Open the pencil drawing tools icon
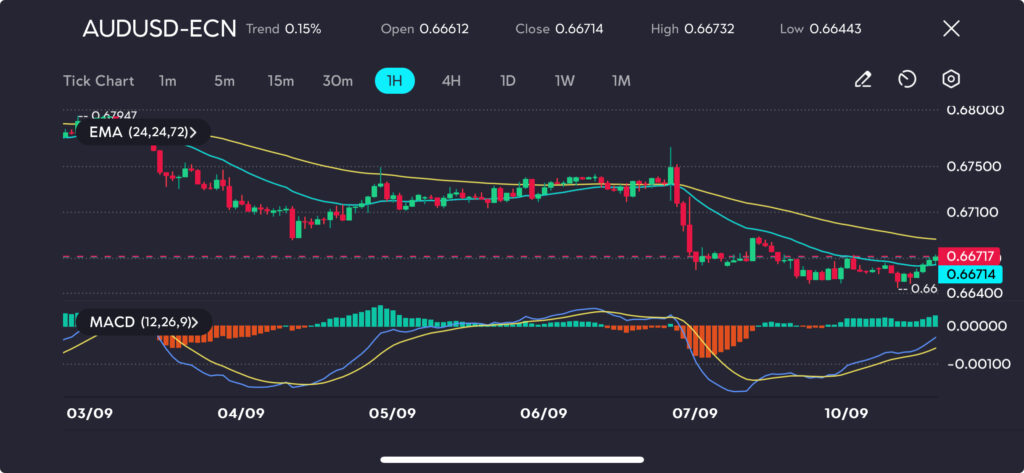The image size is (1024, 473). [863, 80]
